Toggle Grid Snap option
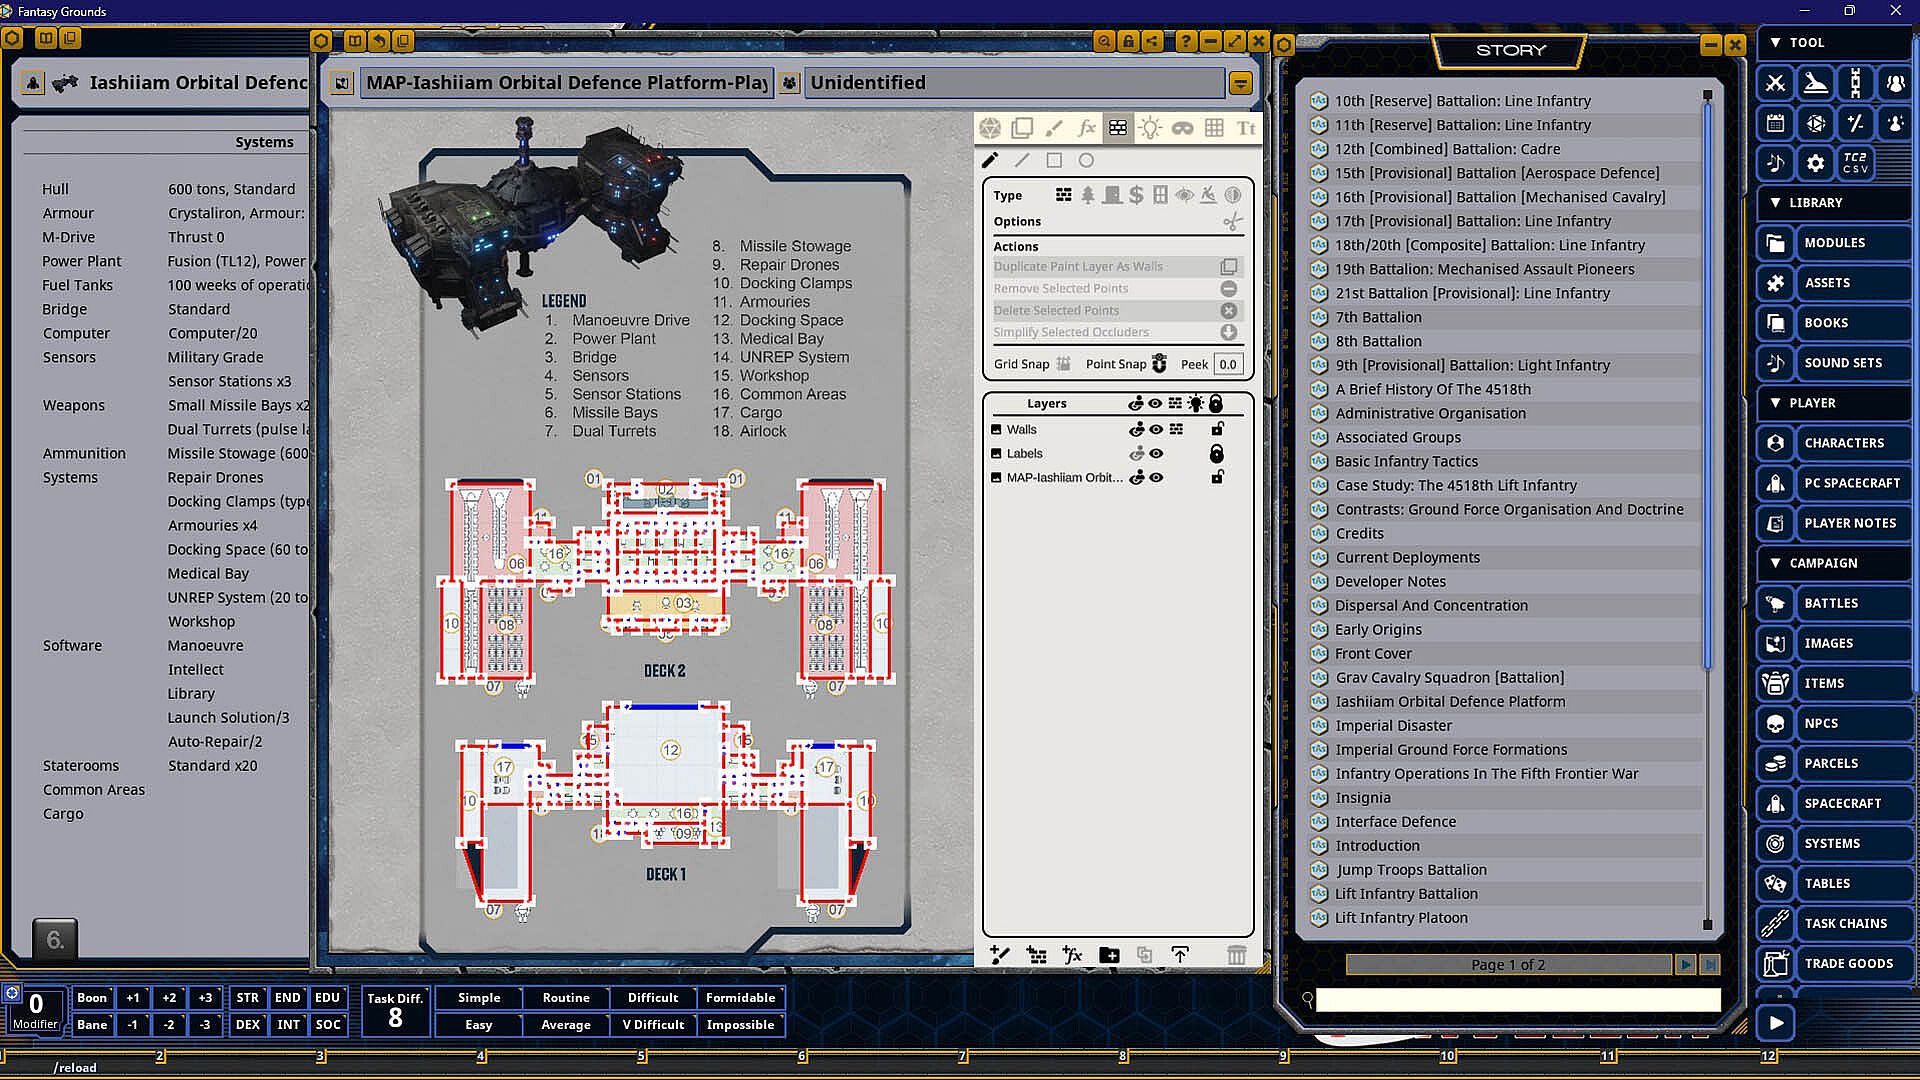 pos(1062,364)
